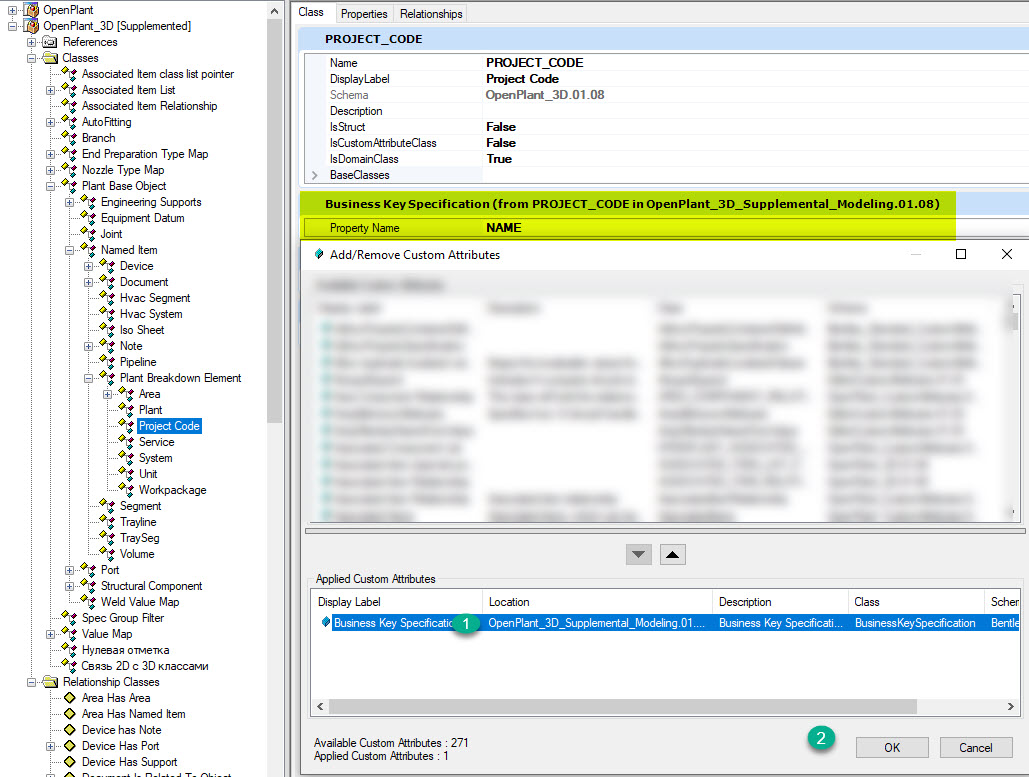The image size is (1029, 777).
Task: Expand the Associated Item List node
Action: coord(51,91)
